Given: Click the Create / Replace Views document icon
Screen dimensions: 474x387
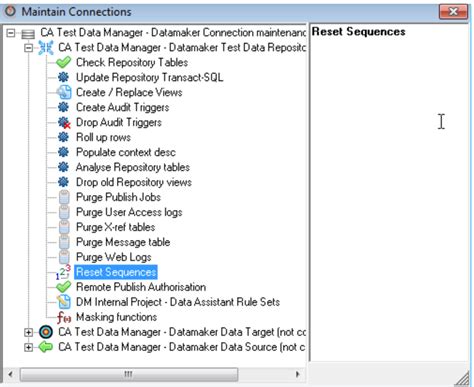Looking at the screenshot, I should 64,92.
